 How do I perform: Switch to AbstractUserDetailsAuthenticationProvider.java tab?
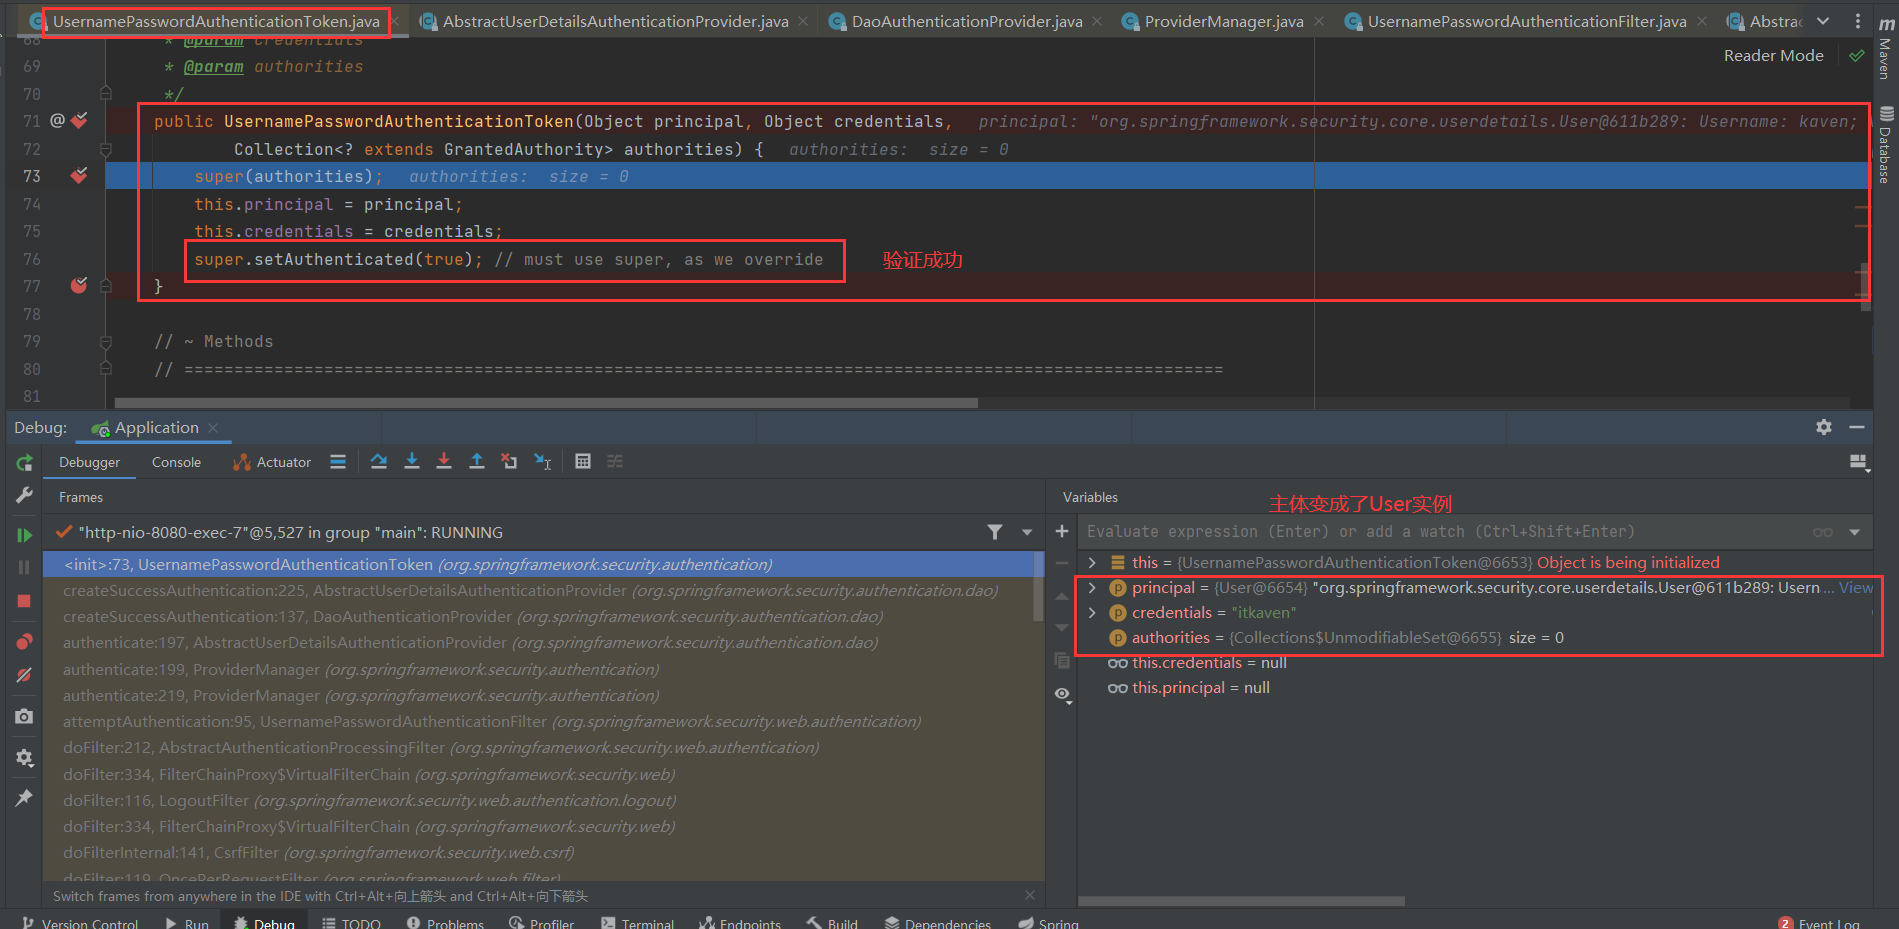point(615,21)
